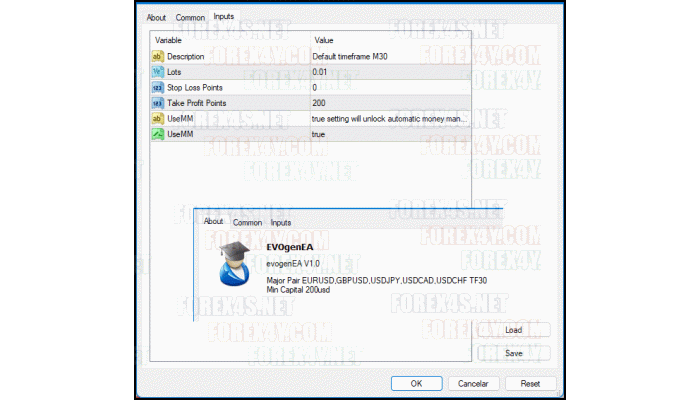
Task: Open the About tab in the inset window
Action: point(213,221)
